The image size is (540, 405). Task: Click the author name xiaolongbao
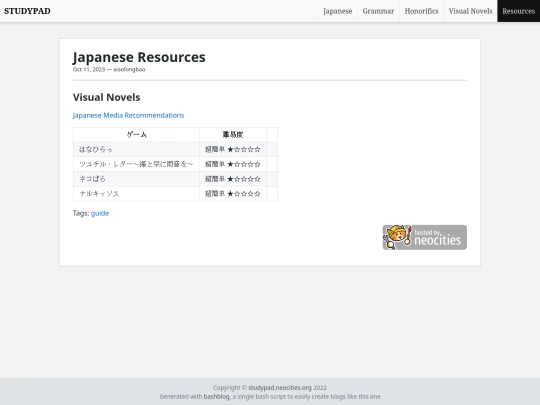coord(129,69)
